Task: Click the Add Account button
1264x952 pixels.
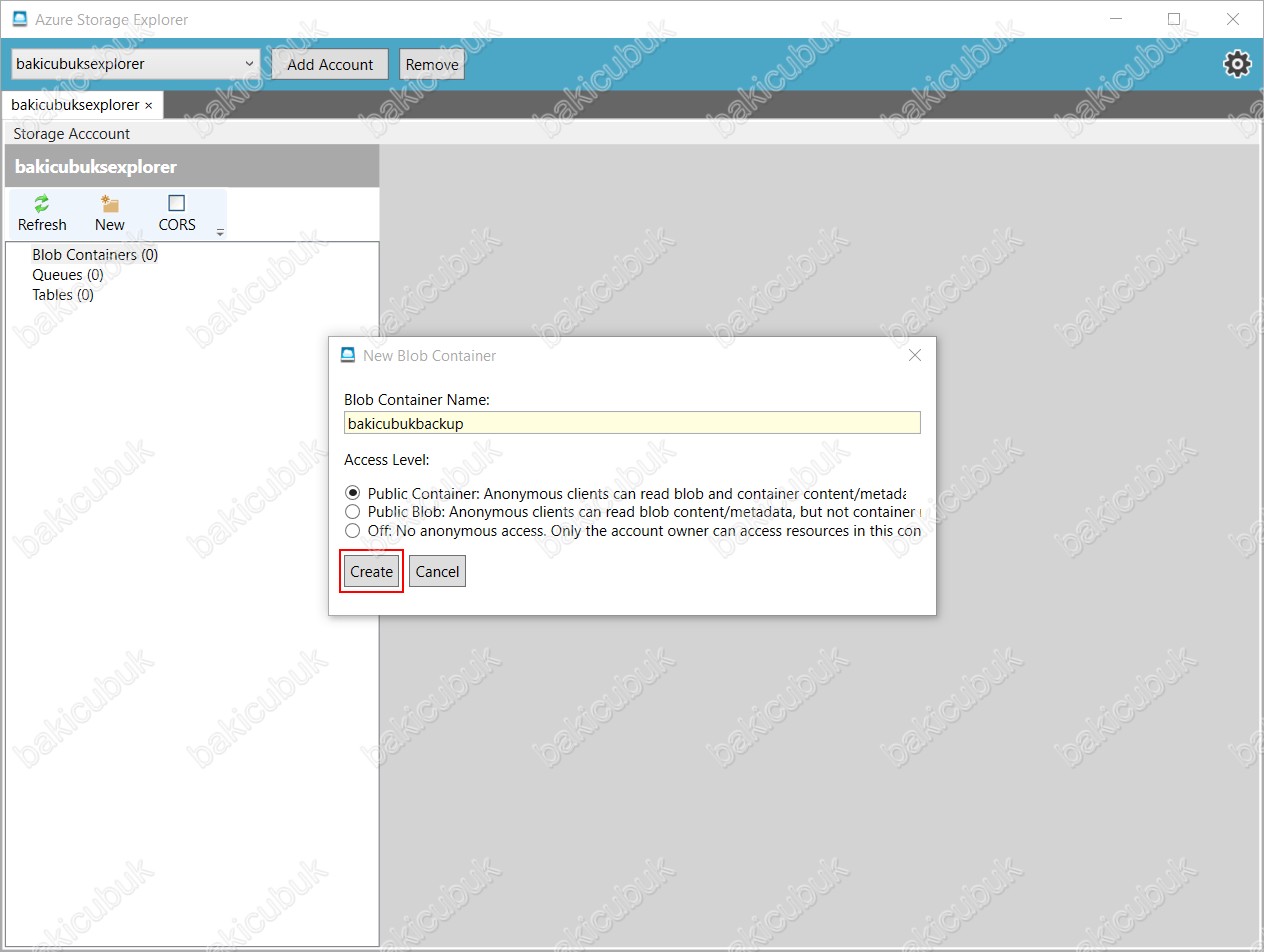Action: click(330, 64)
